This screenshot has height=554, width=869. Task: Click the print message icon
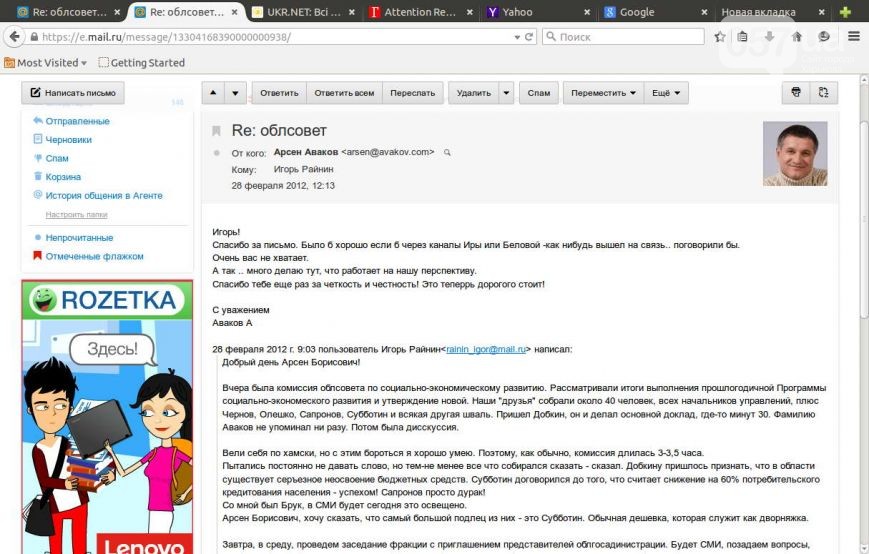[796, 93]
